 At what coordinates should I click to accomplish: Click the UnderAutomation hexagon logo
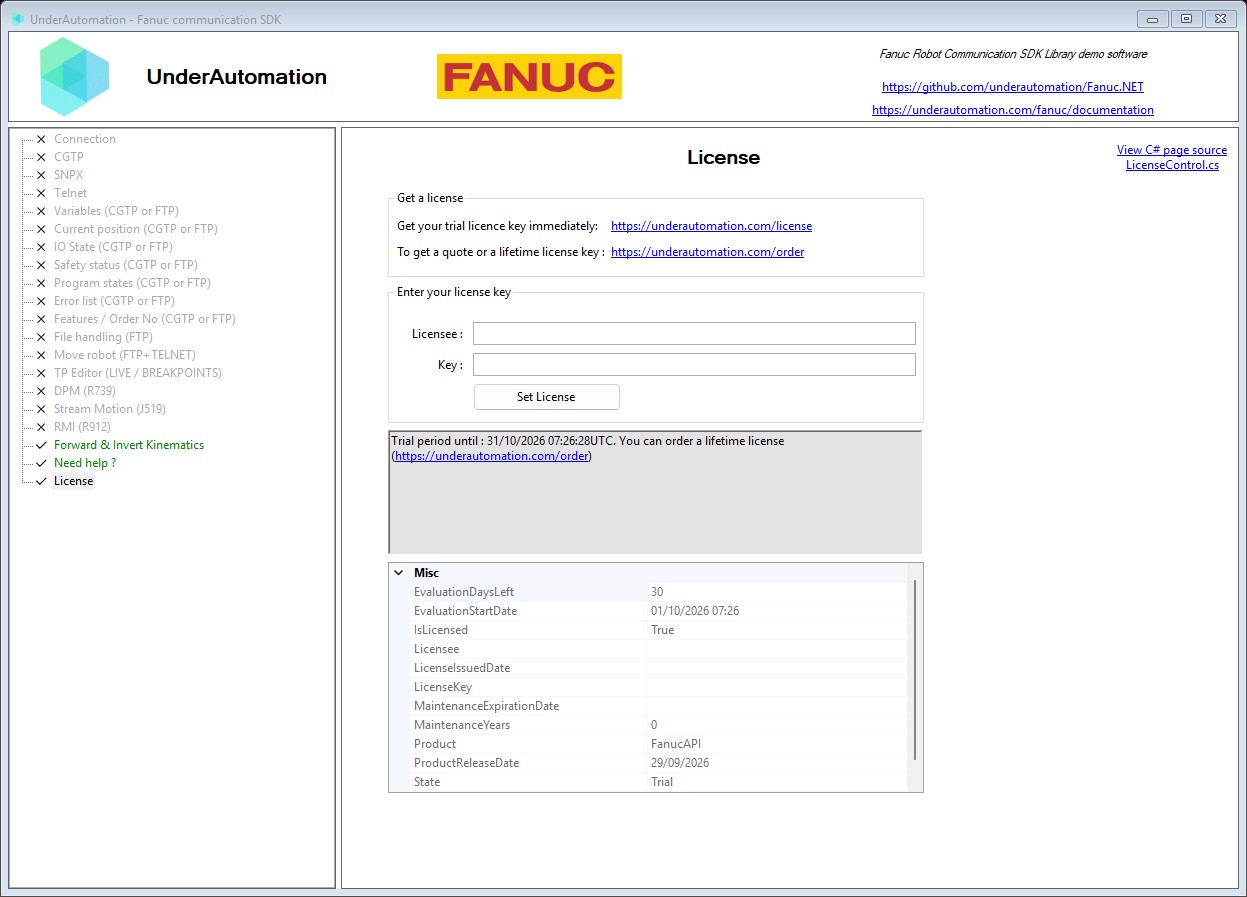pyautogui.click(x=75, y=77)
